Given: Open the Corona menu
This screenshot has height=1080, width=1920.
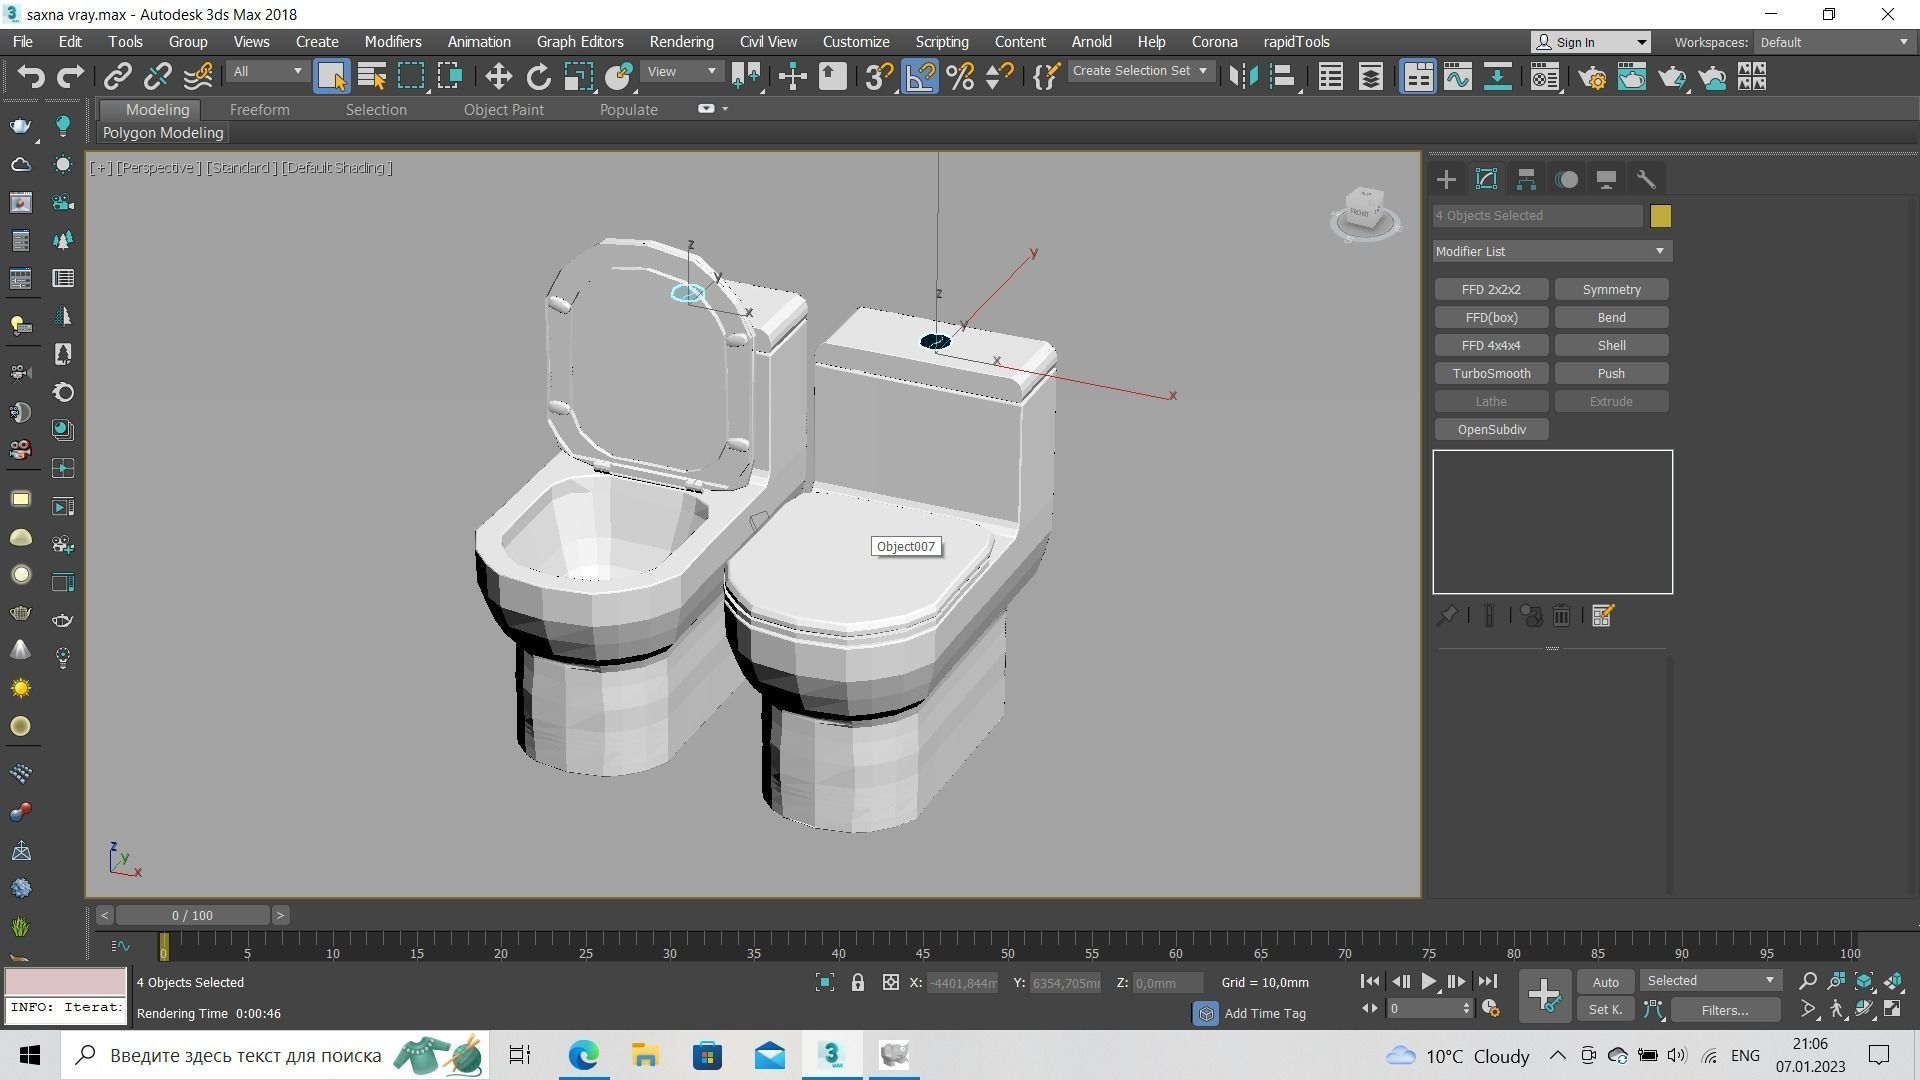Looking at the screenshot, I should 1214,42.
